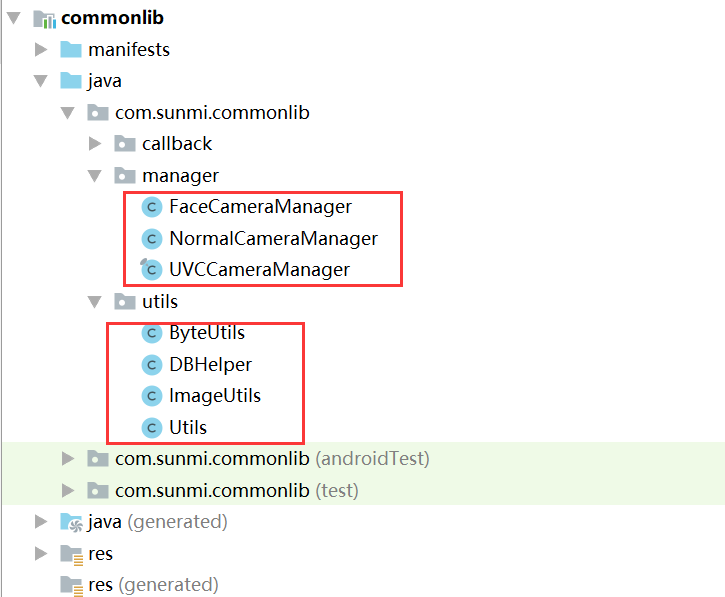Collapse the utils package arrow
The image size is (725, 597).
(95, 302)
